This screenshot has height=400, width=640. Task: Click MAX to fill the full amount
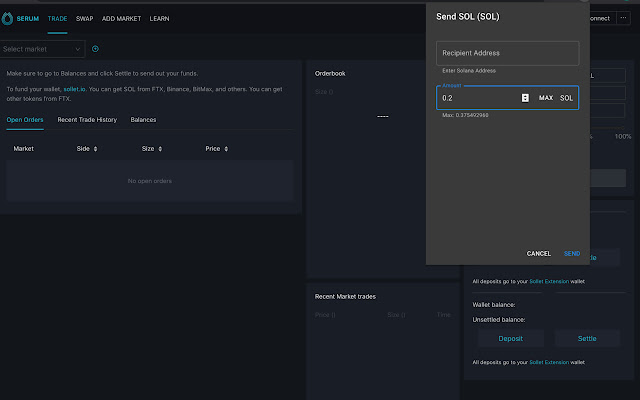point(546,98)
